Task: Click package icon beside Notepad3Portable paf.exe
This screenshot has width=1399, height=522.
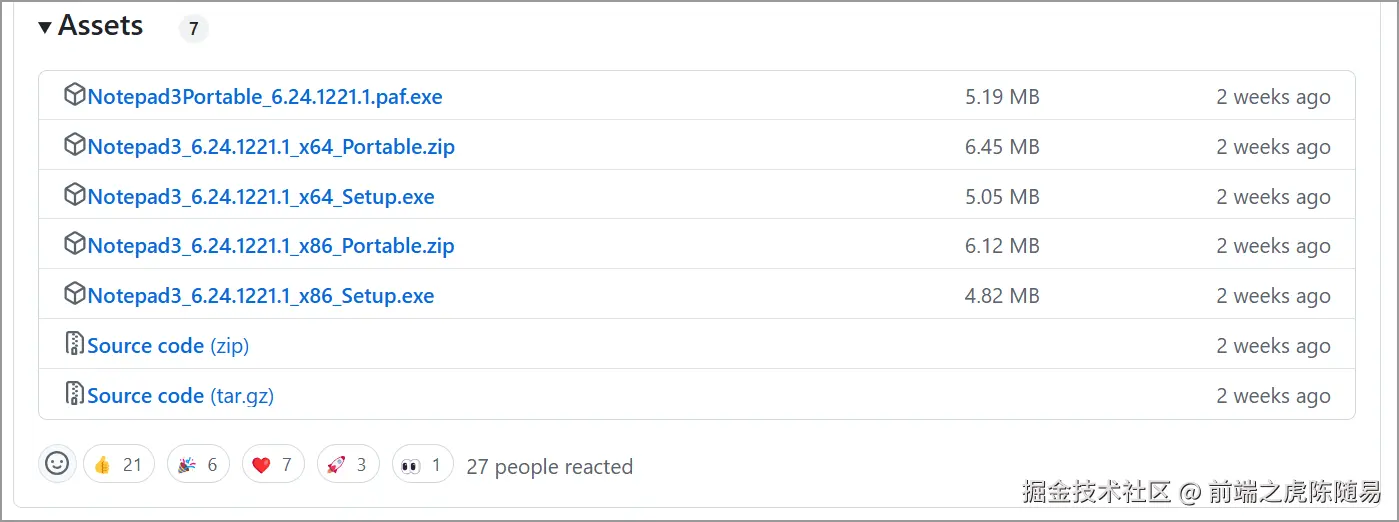Action: [74, 96]
